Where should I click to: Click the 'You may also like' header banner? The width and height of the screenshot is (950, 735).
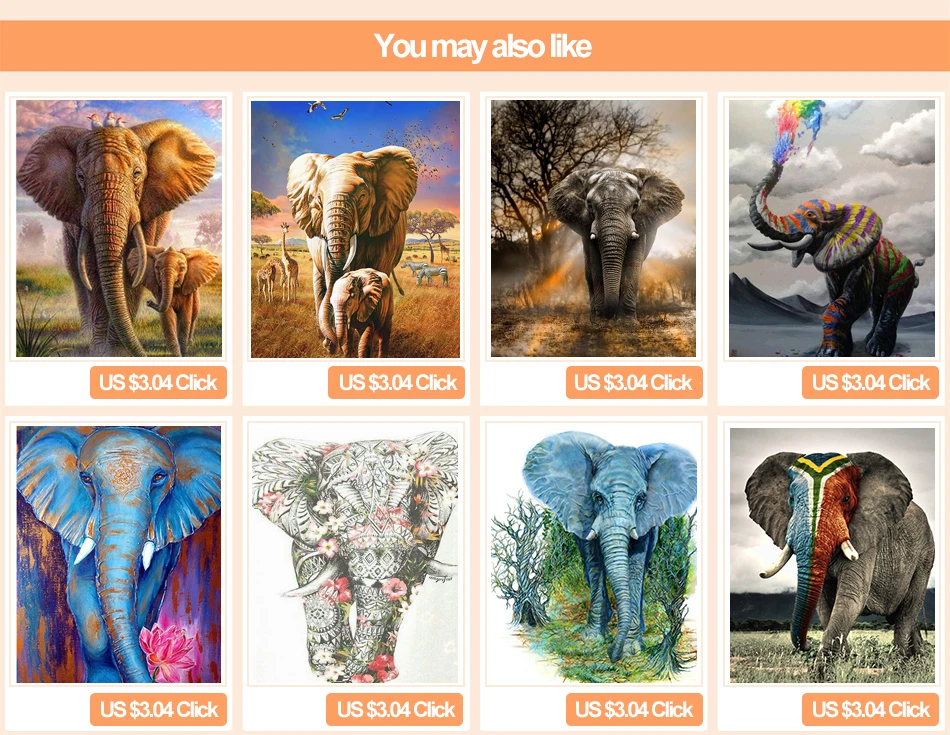coord(475,46)
